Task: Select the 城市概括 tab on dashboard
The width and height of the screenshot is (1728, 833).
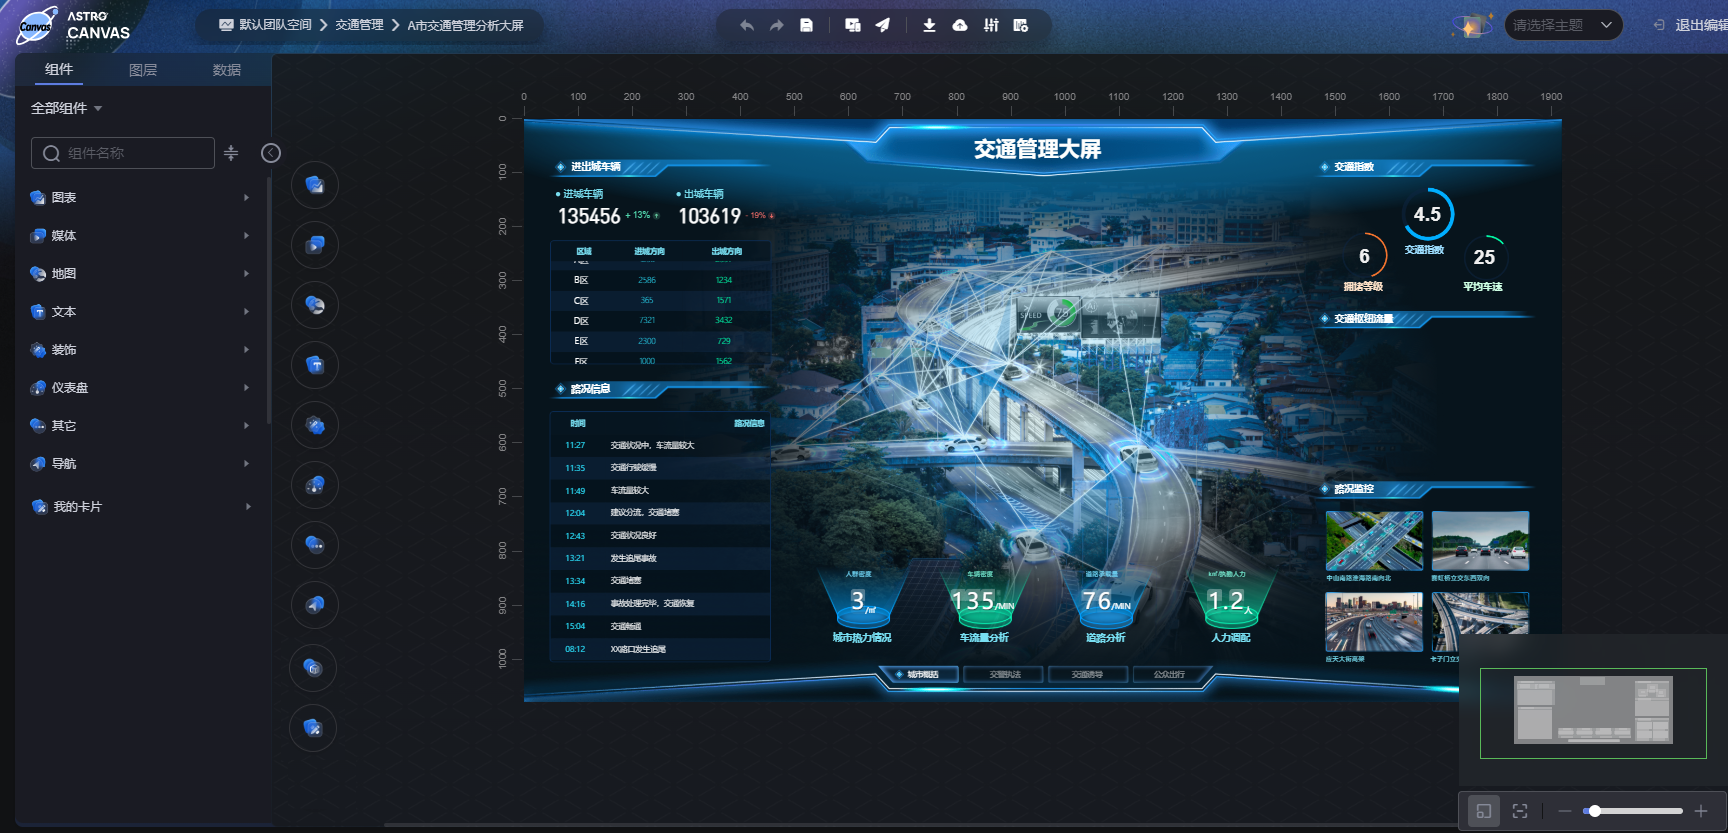Action: 921,675
